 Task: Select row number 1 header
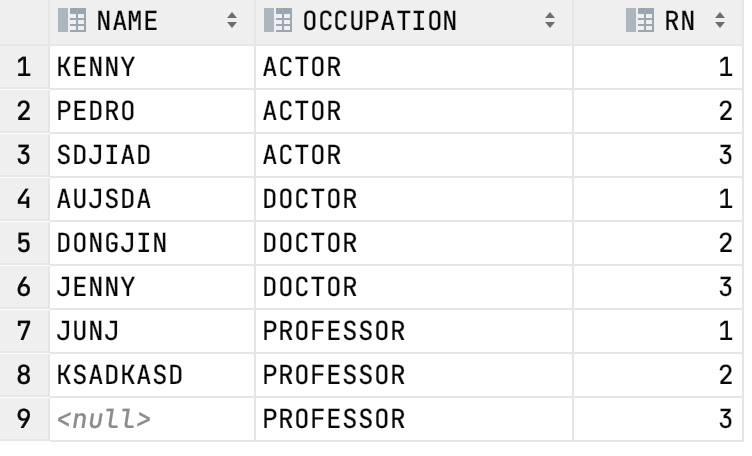click(24, 67)
